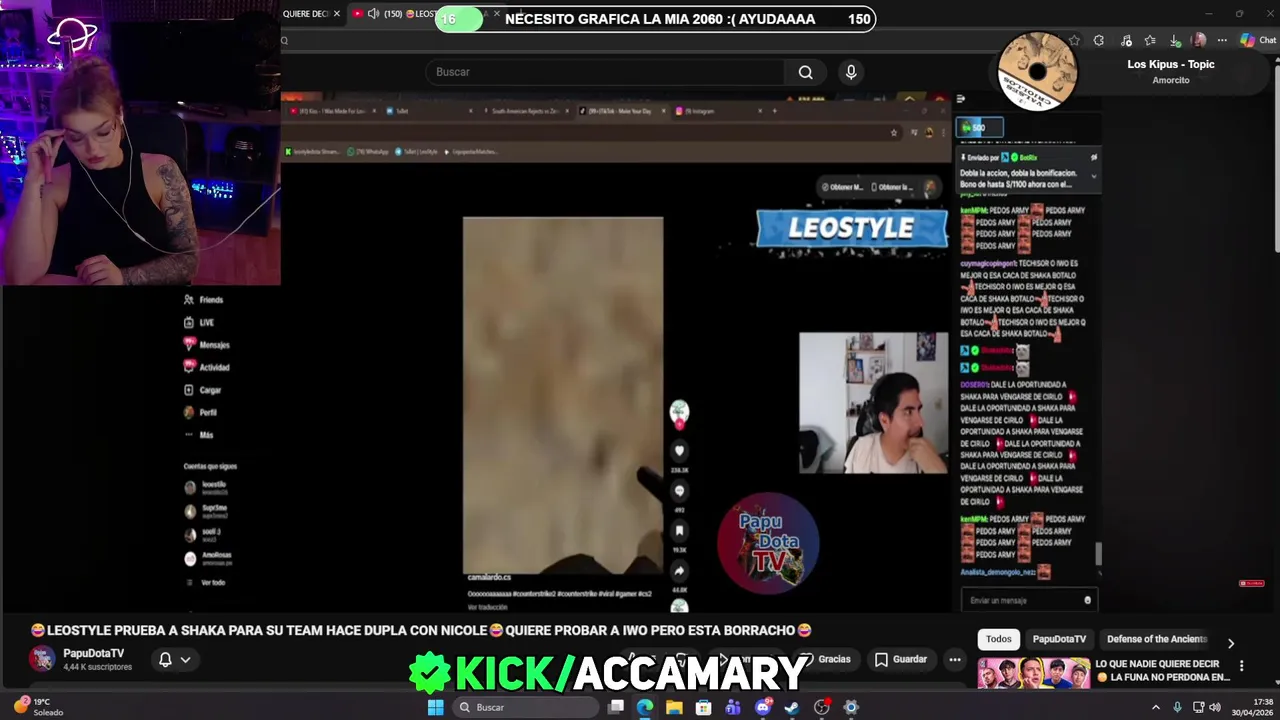Image resolution: width=1280 pixels, height=720 pixels.
Task: Open the browser profile avatar
Action: [1199, 40]
